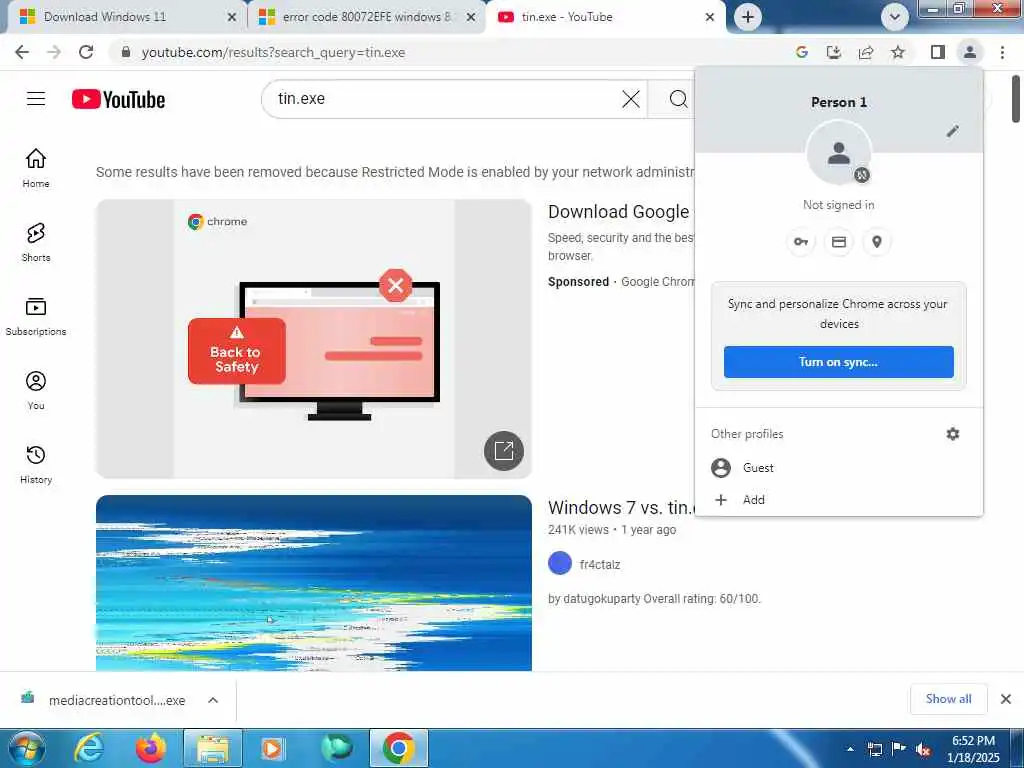Open the Chrome three-dot menu
The width and height of the screenshot is (1024, 768).
coord(1002,52)
